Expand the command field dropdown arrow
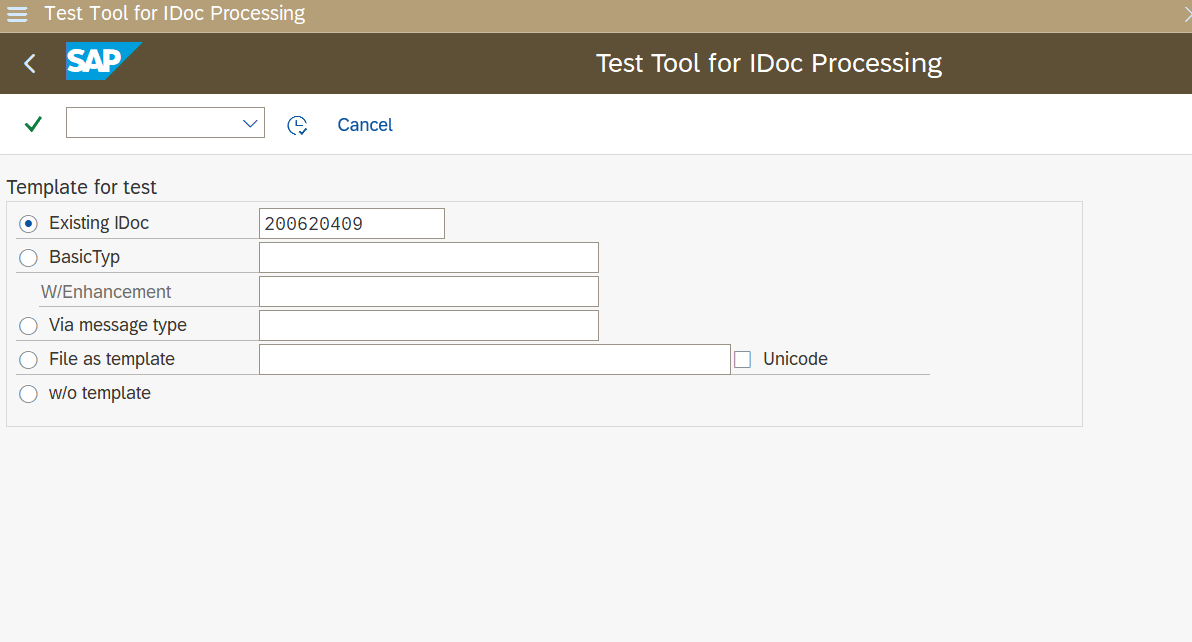Image resolution: width=1192 pixels, height=642 pixels. click(x=250, y=123)
